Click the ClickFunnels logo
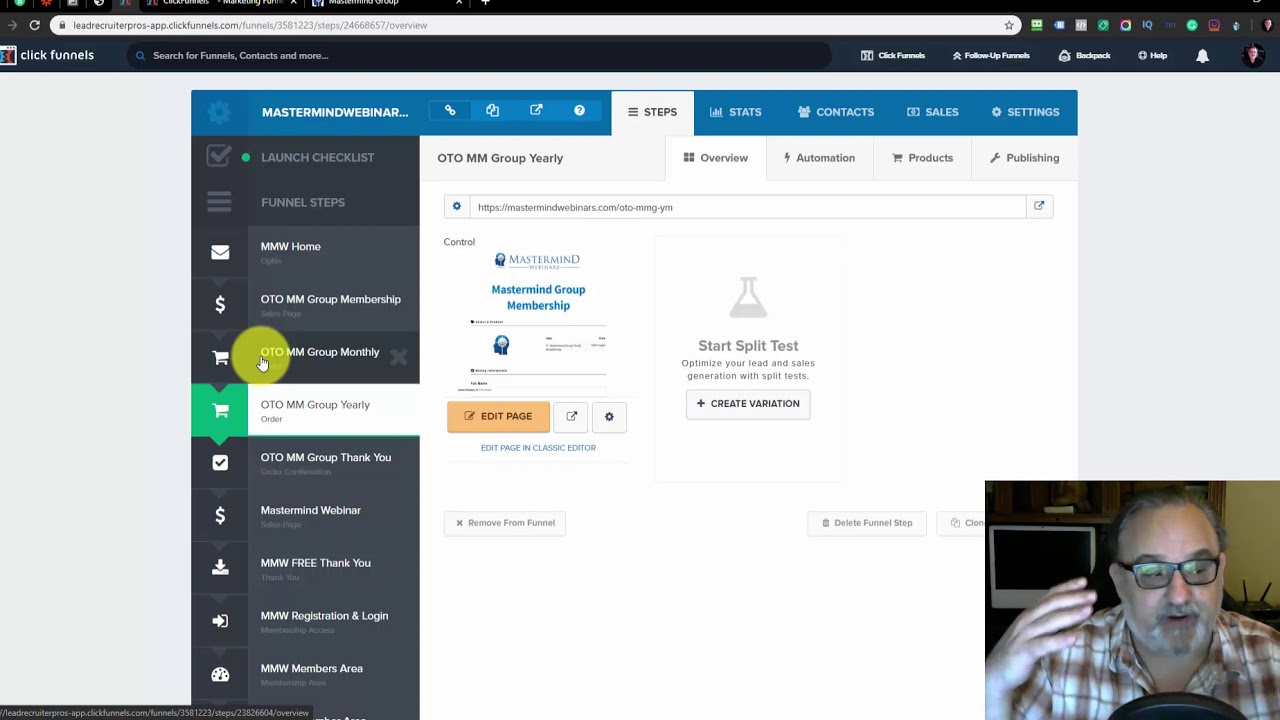Screen dimensions: 1280x720 [48, 55]
